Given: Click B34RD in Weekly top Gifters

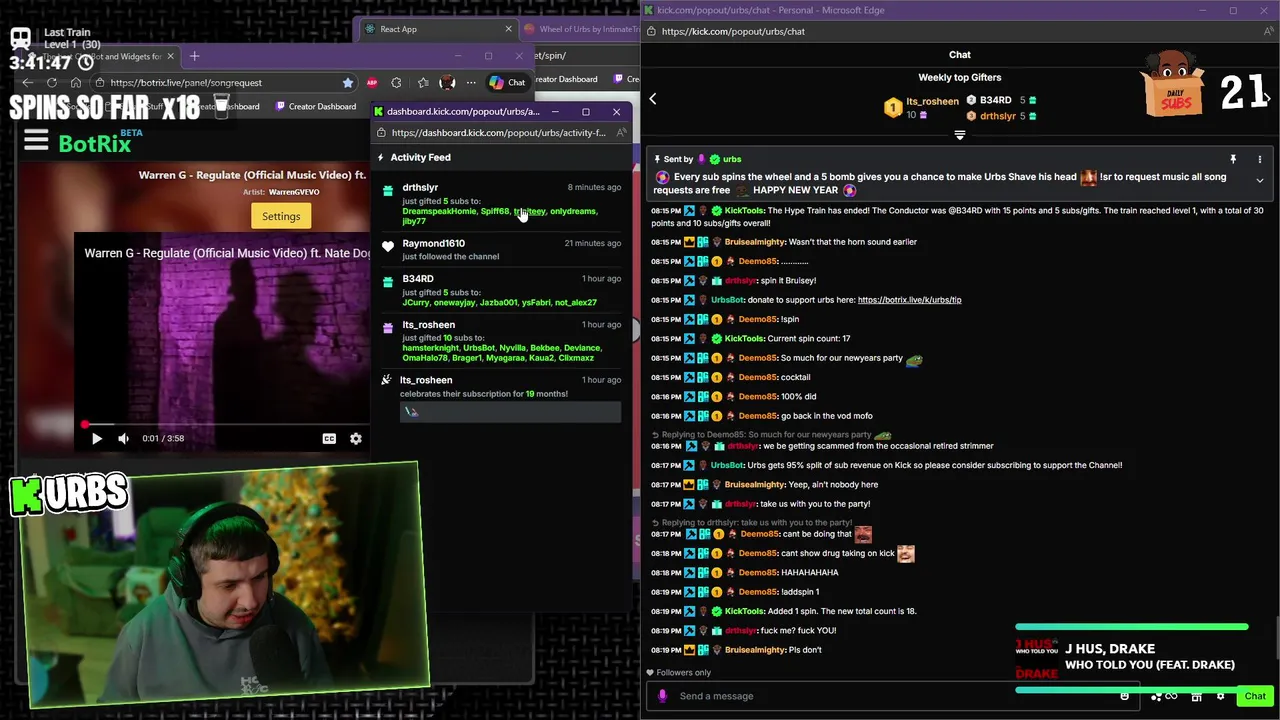Looking at the screenshot, I should tap(995, 100).
